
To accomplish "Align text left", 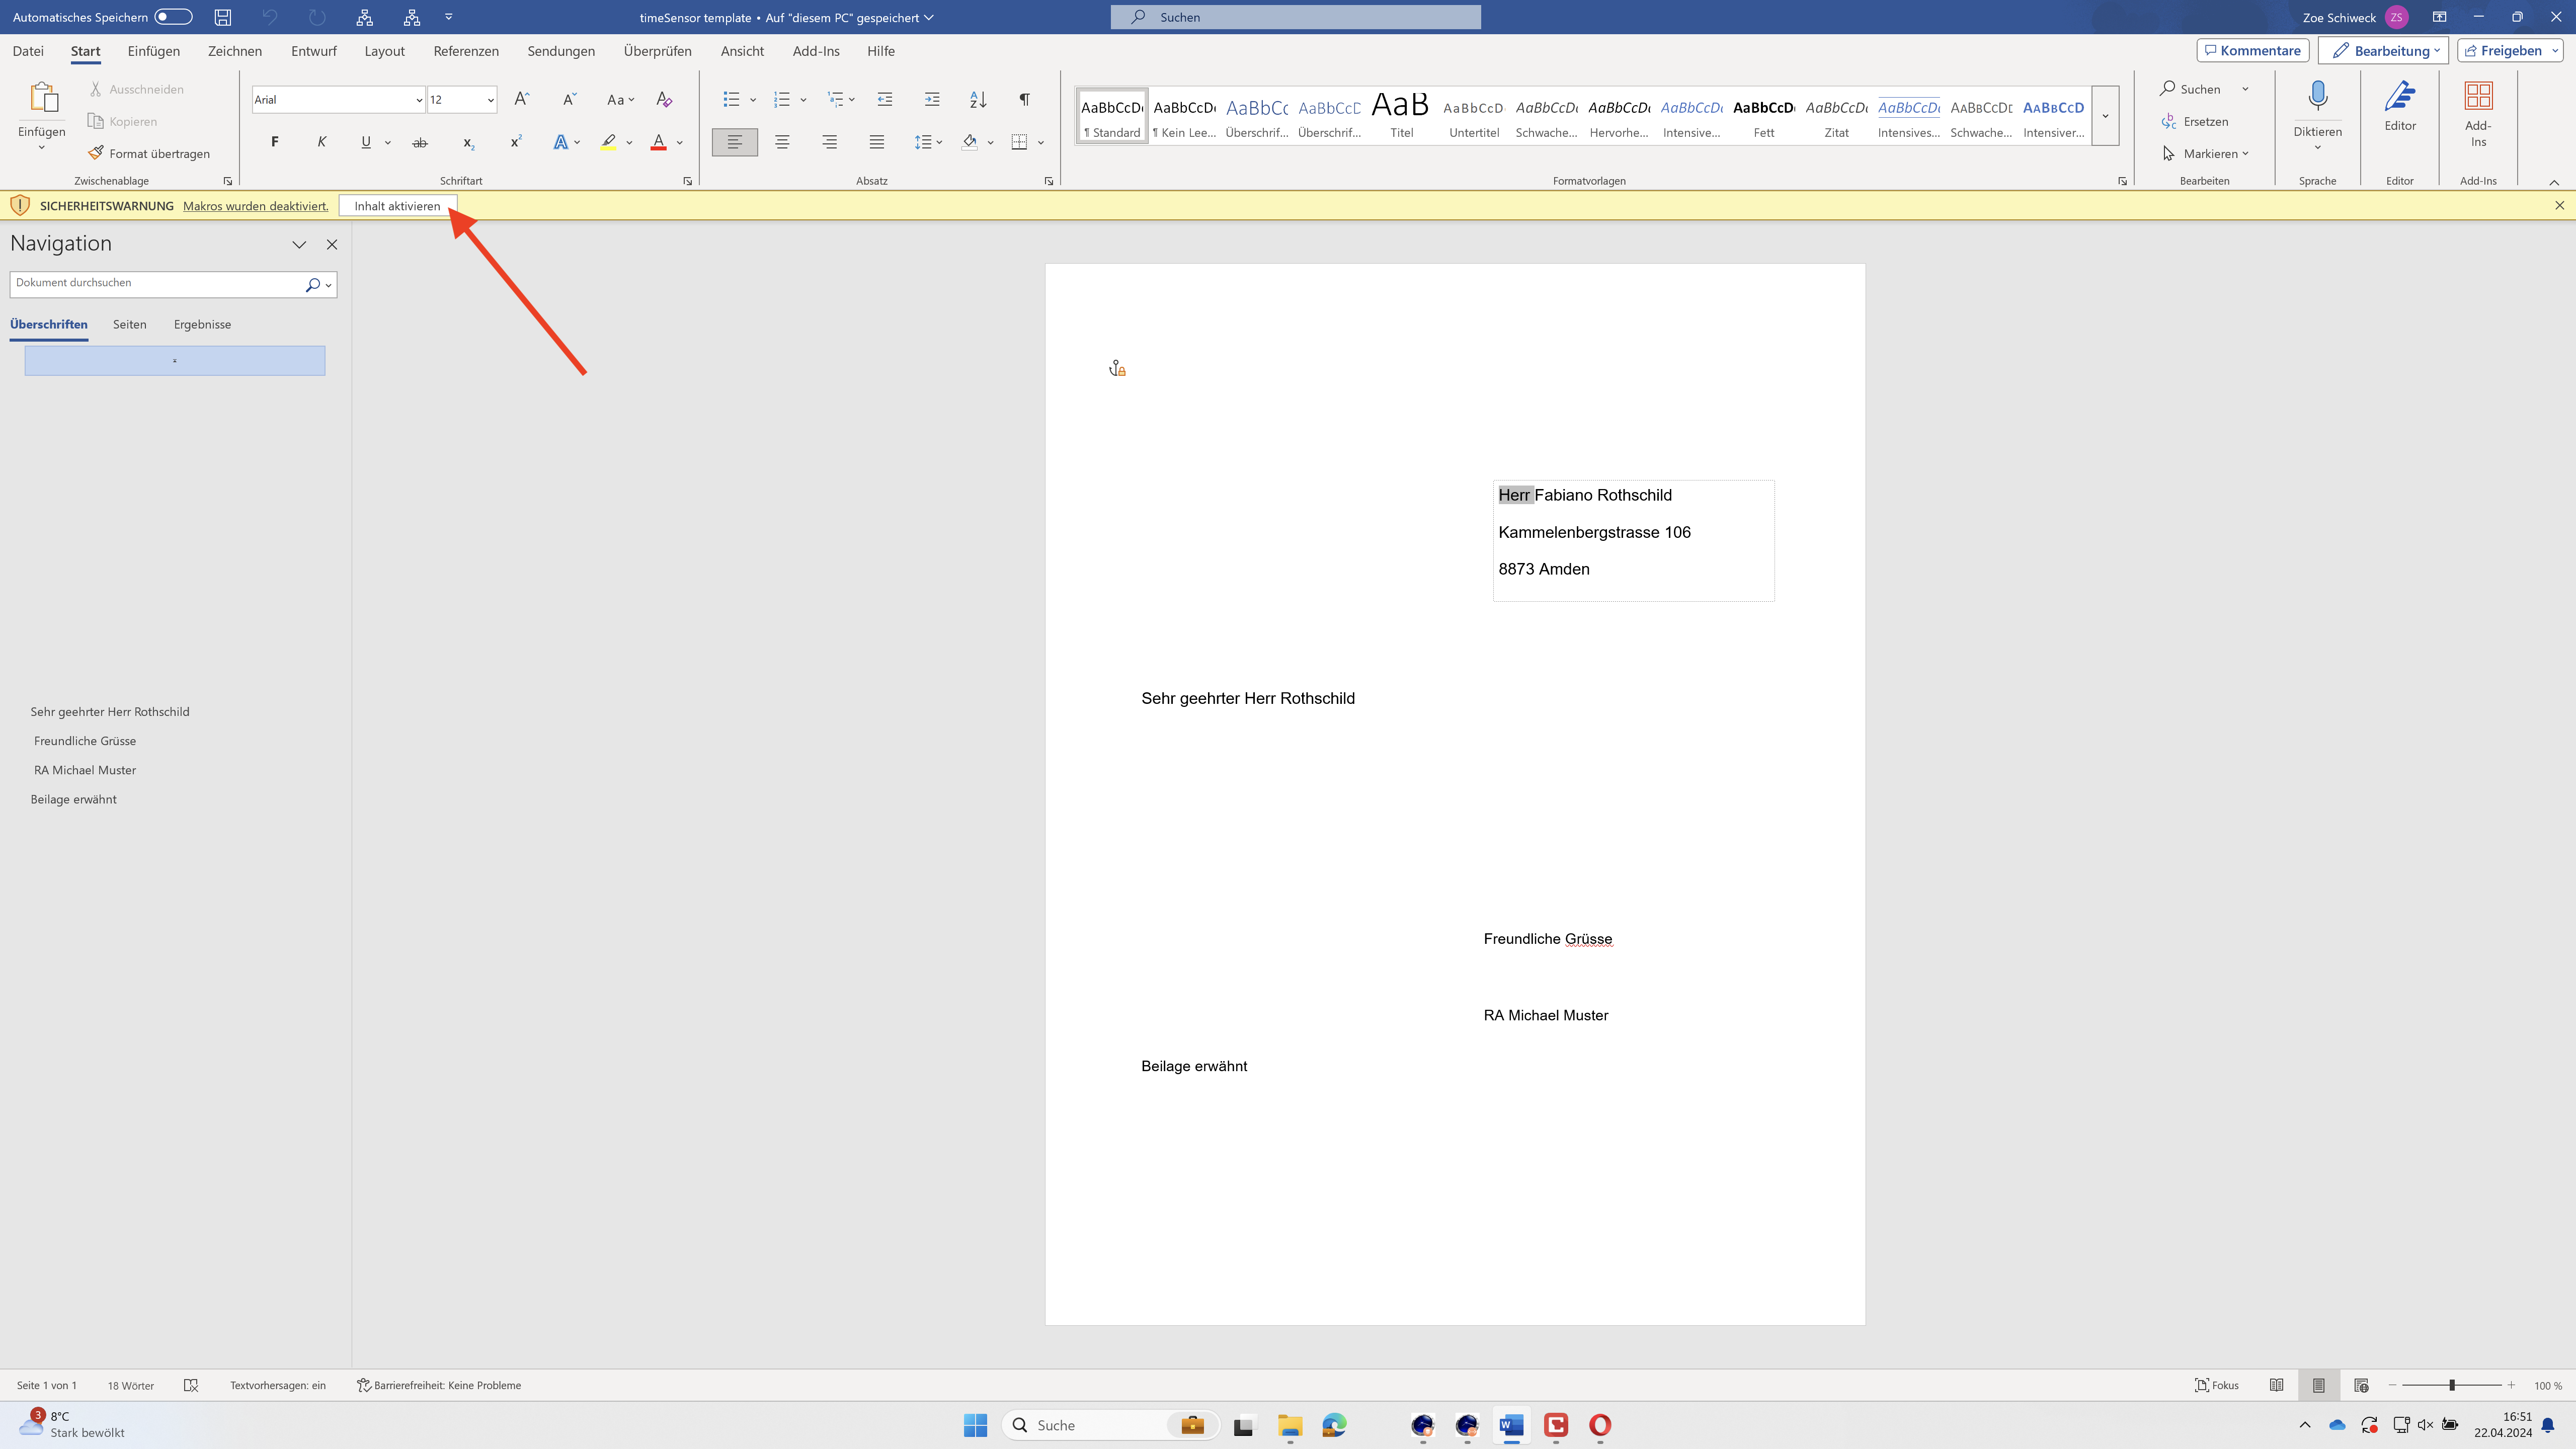I will (x=735, y=142).
